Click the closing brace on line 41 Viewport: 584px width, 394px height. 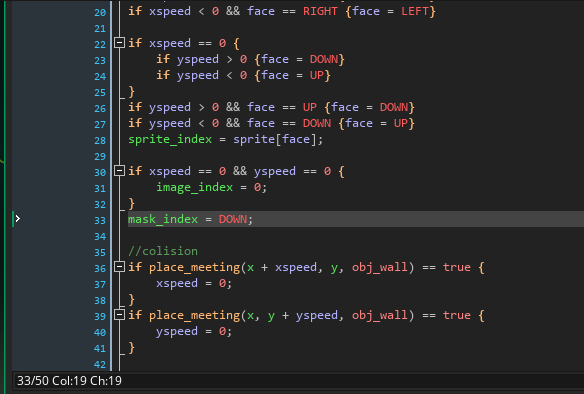tap(131, 348)
